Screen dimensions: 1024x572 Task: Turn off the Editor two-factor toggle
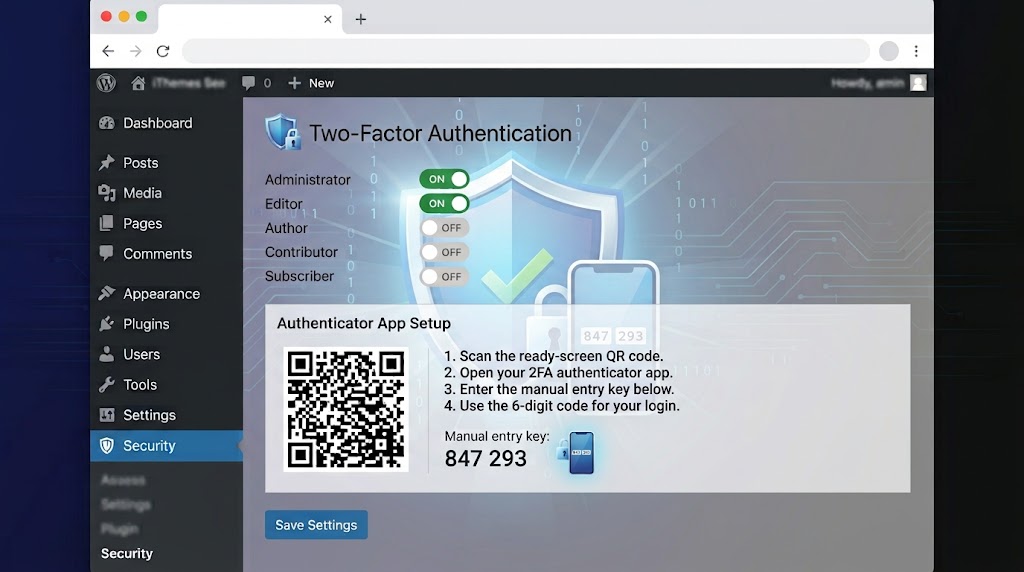point(444,203)
